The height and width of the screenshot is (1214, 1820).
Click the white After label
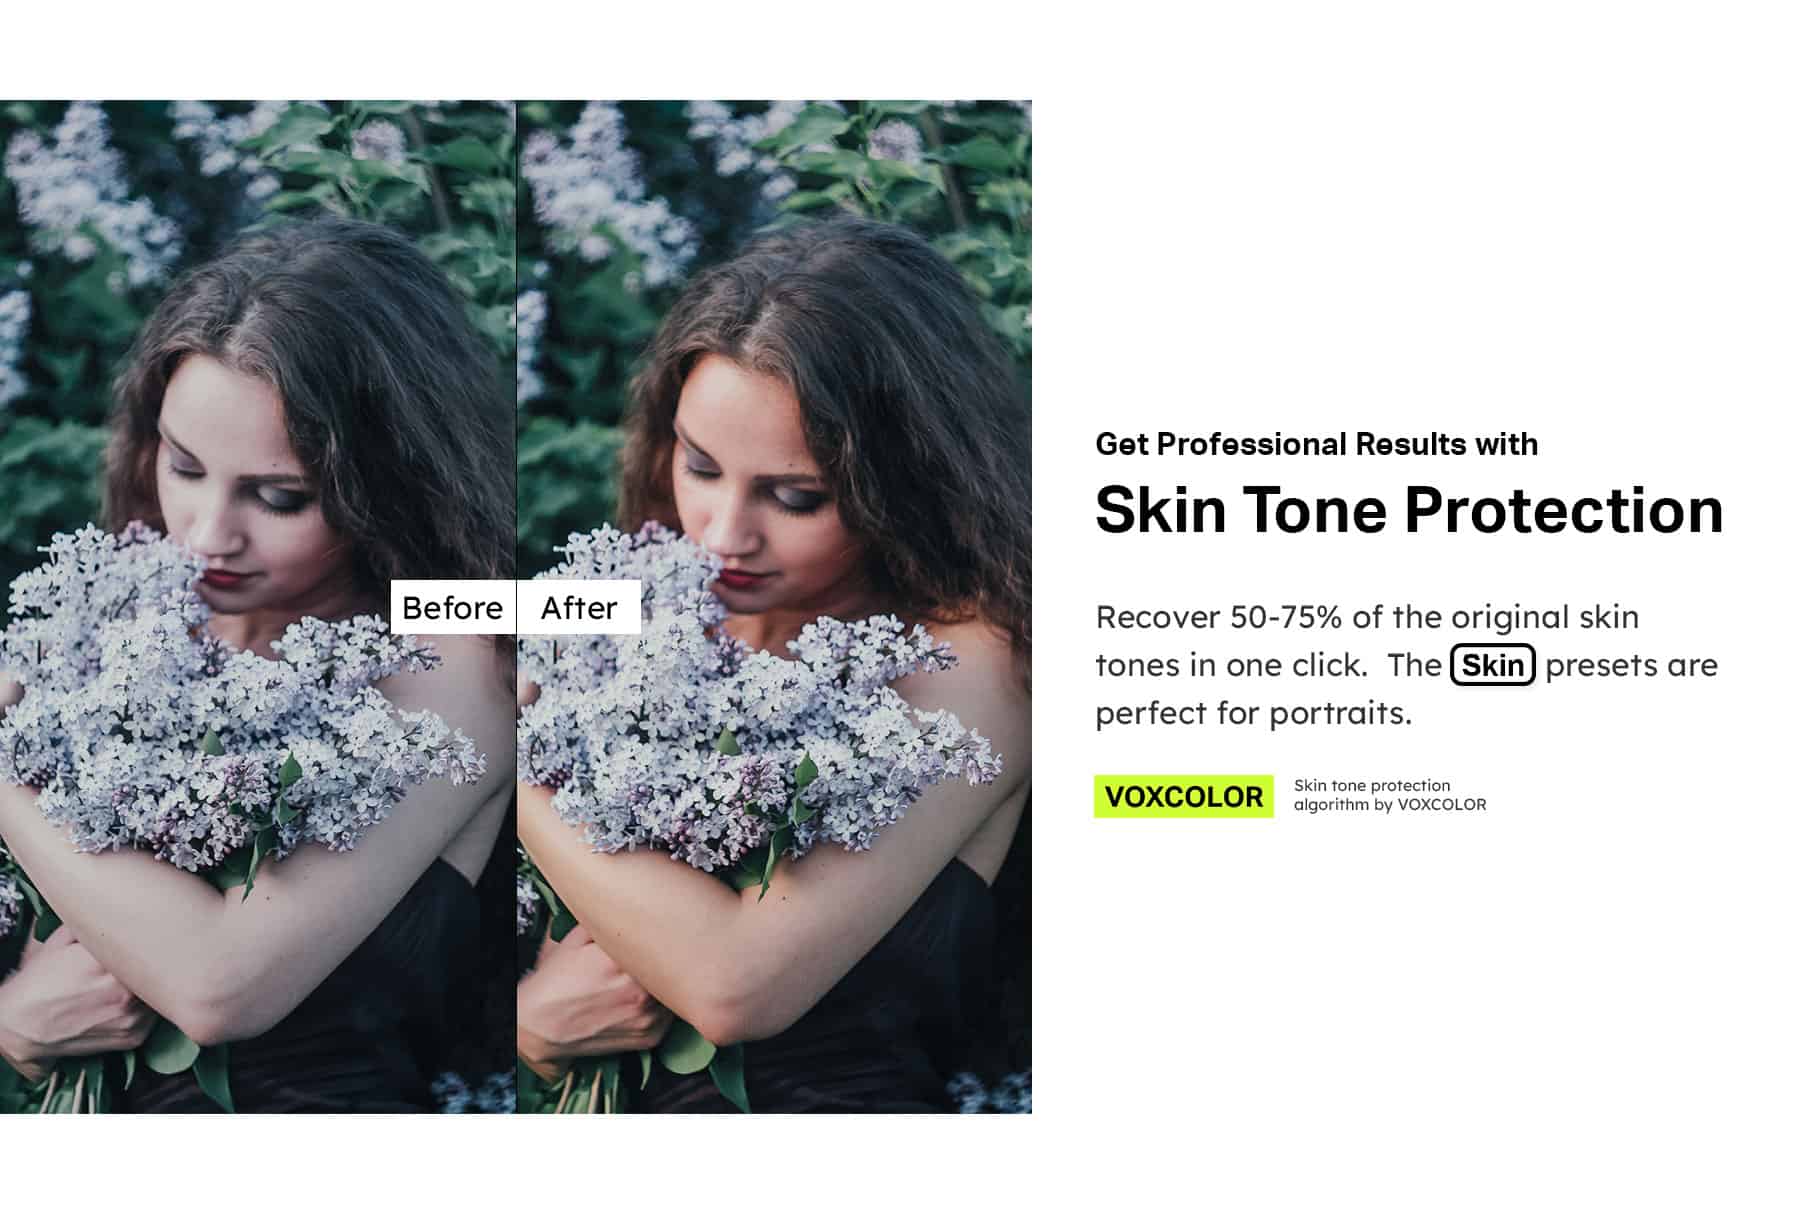click(579, 607)
